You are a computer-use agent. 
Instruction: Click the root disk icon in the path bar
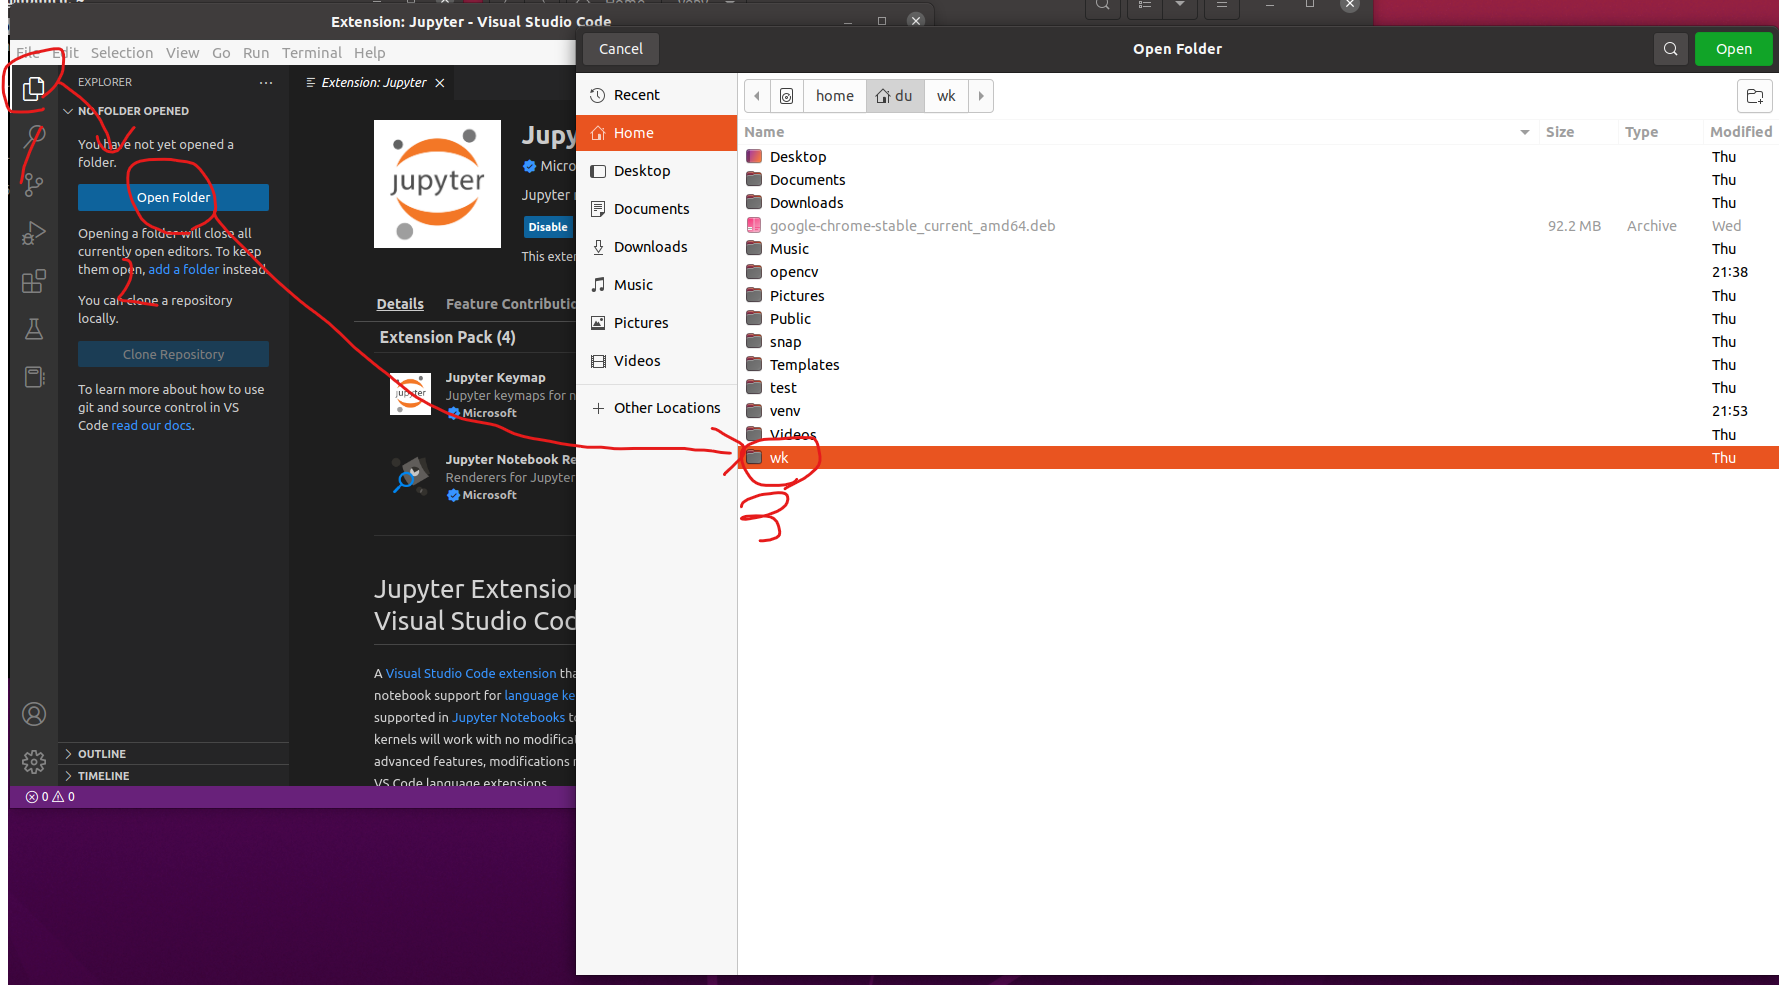tap(786, 96)
